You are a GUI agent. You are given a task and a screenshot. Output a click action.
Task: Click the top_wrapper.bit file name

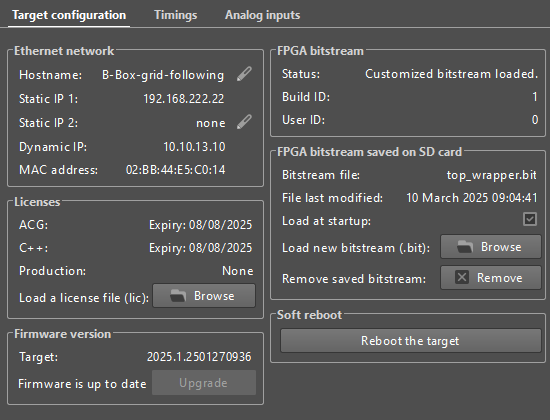coord(491,175)
